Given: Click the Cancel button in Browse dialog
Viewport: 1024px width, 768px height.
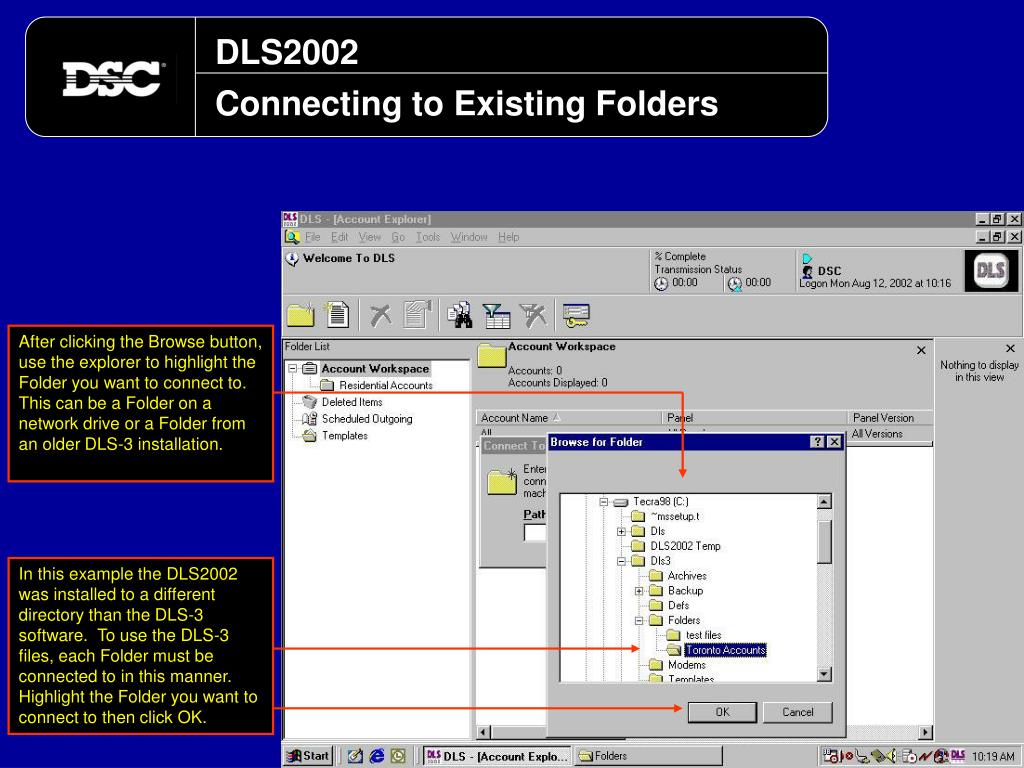Looking at the screenshot, I should (797, 712).
